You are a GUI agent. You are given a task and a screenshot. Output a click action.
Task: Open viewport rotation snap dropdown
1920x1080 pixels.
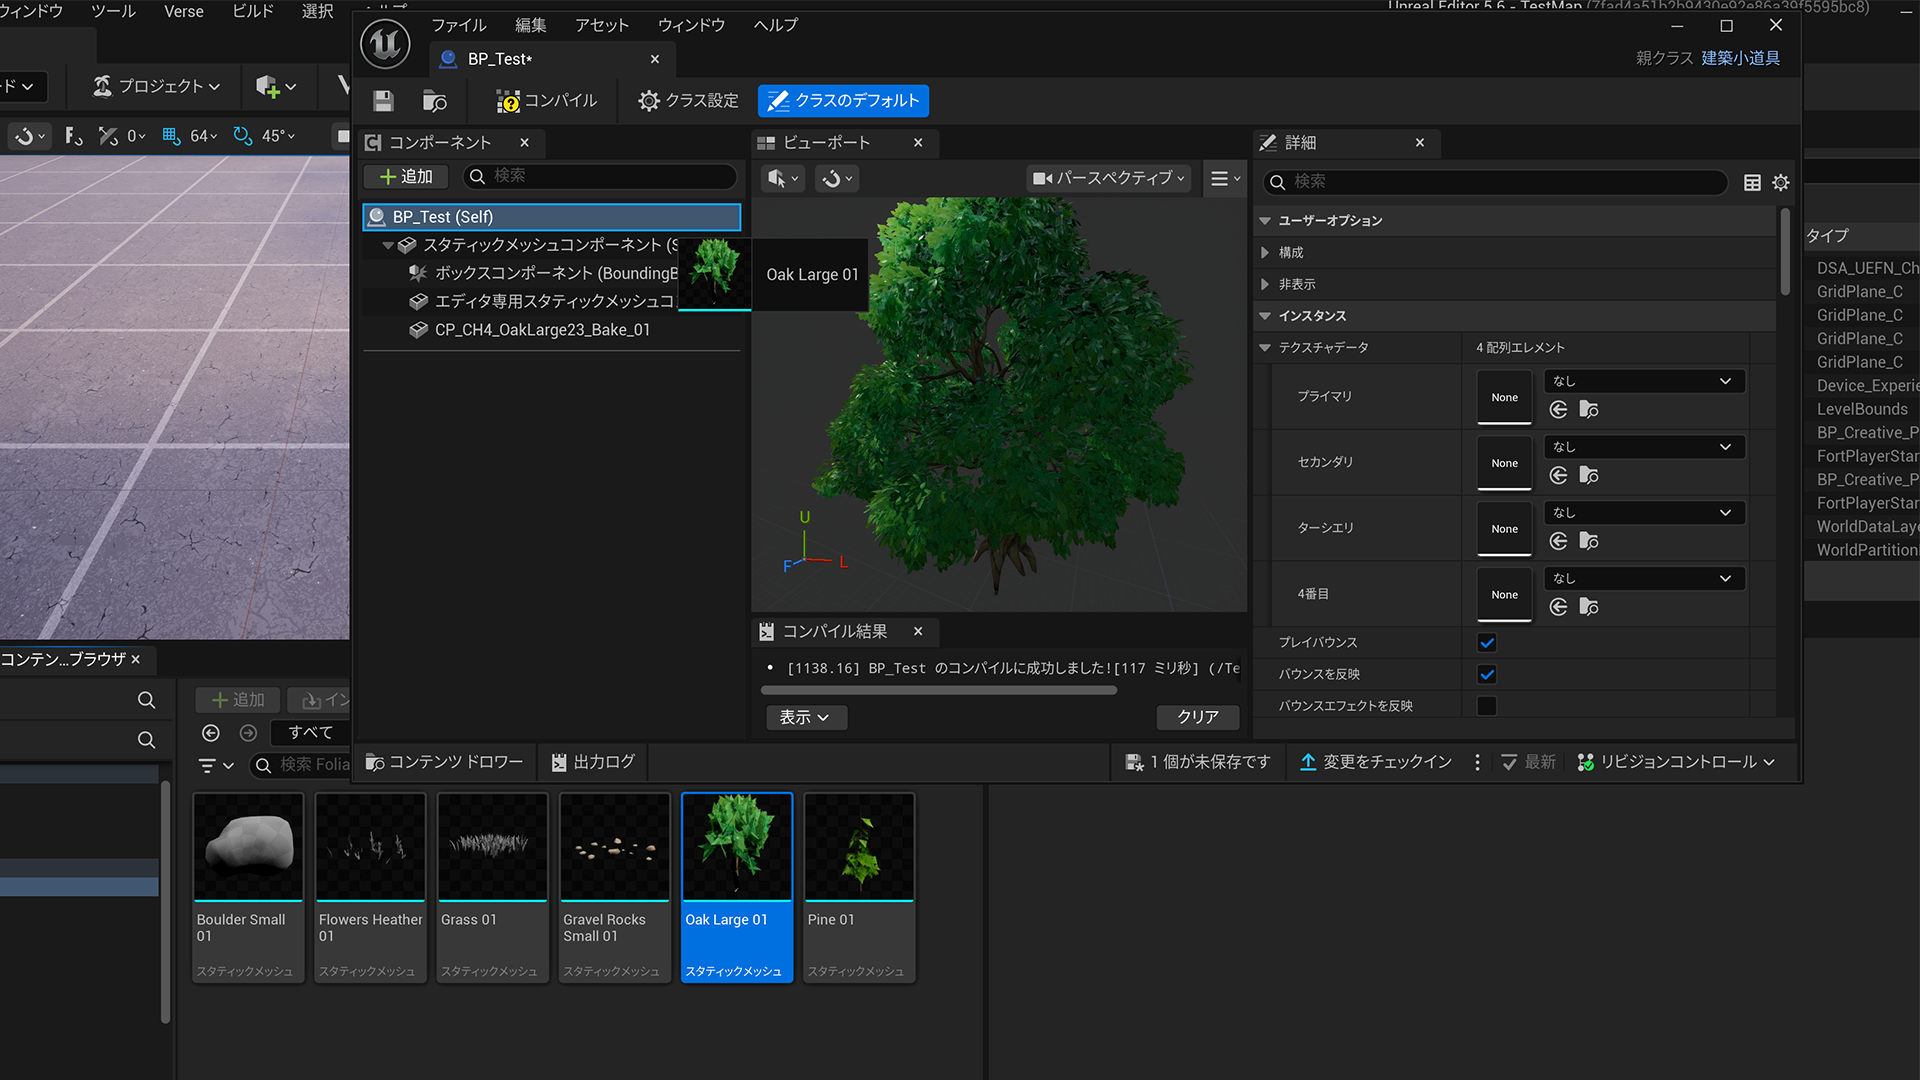click(837, 179)
